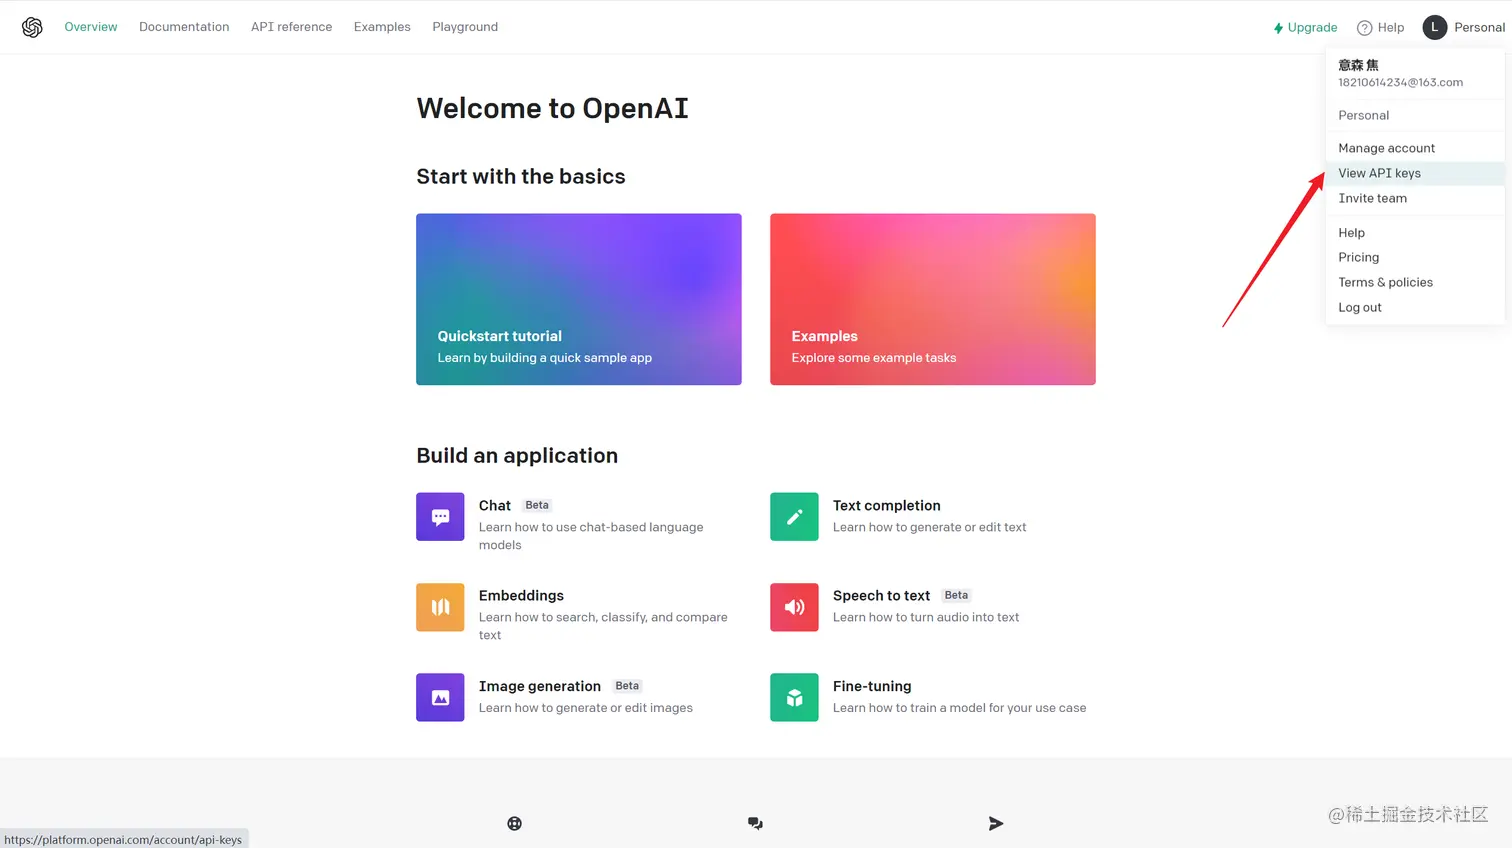Click the account email 18210614234@163.com
This screenshot has height=848, width=1512.
click(1400, 82)
